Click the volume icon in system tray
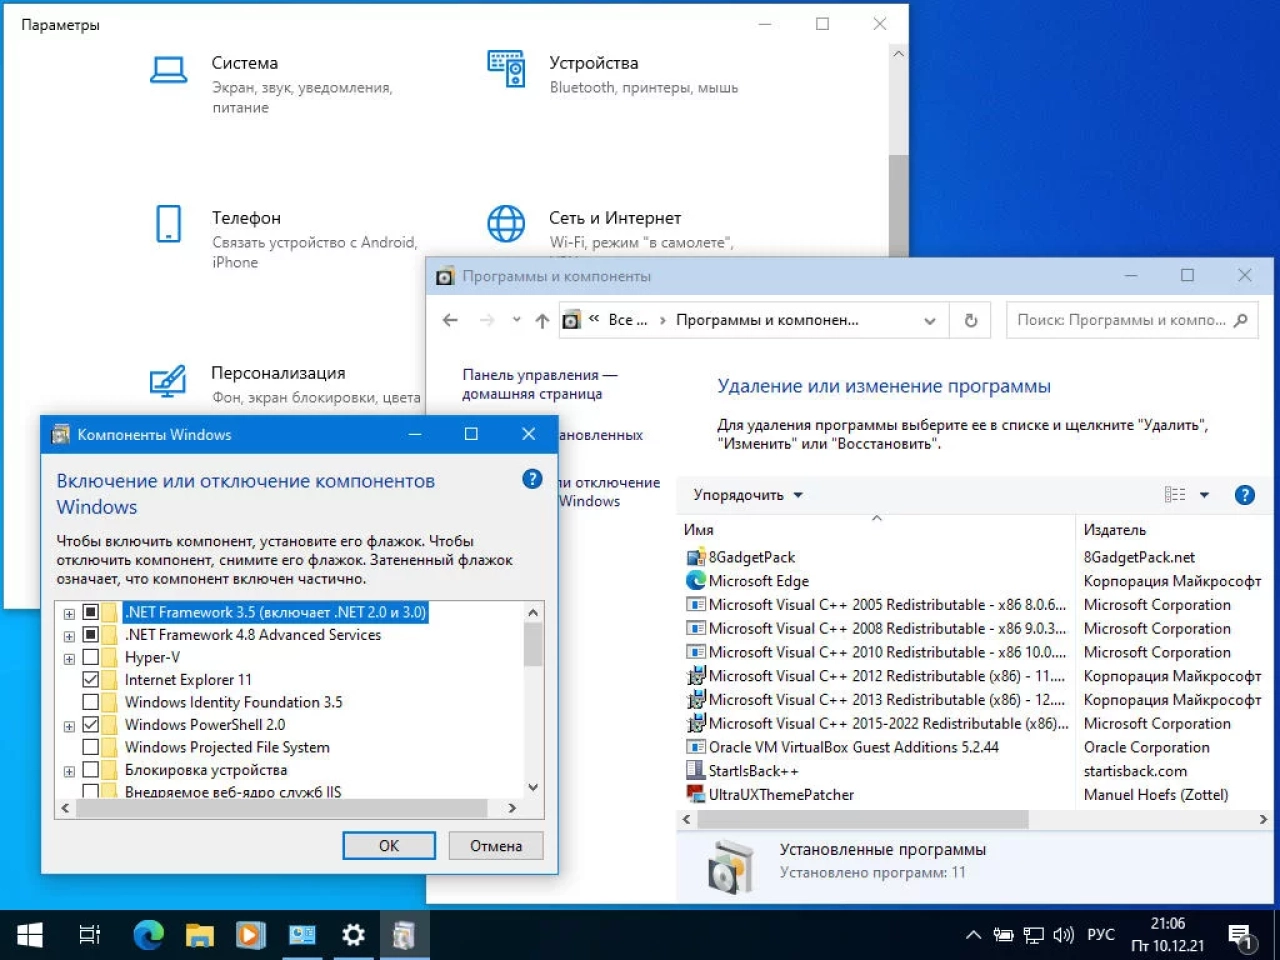Viewport: 1280px width, 960px height. [1063, 935]
